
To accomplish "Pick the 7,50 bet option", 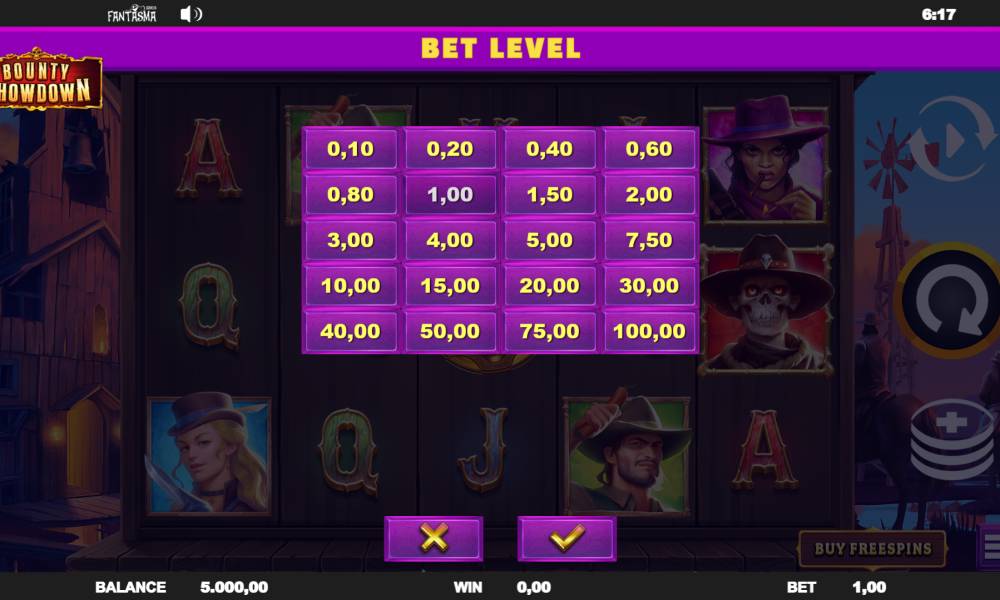I will pos(649,240).
